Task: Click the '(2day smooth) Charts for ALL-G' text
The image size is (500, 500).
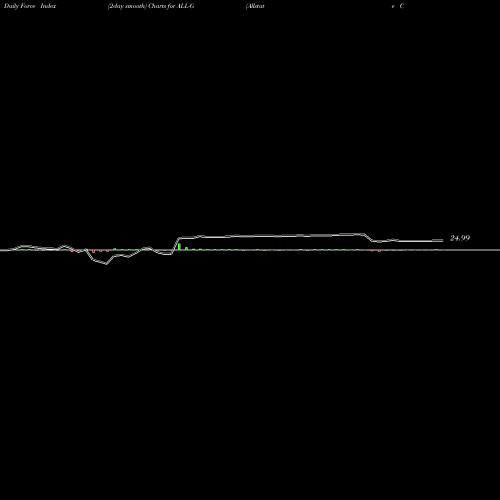Action: (151, 6)
